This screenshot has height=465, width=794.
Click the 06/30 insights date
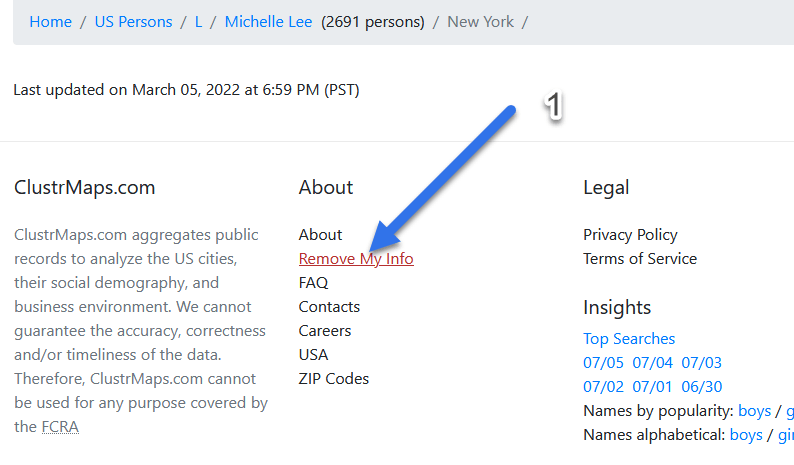[x=702, y=386]
